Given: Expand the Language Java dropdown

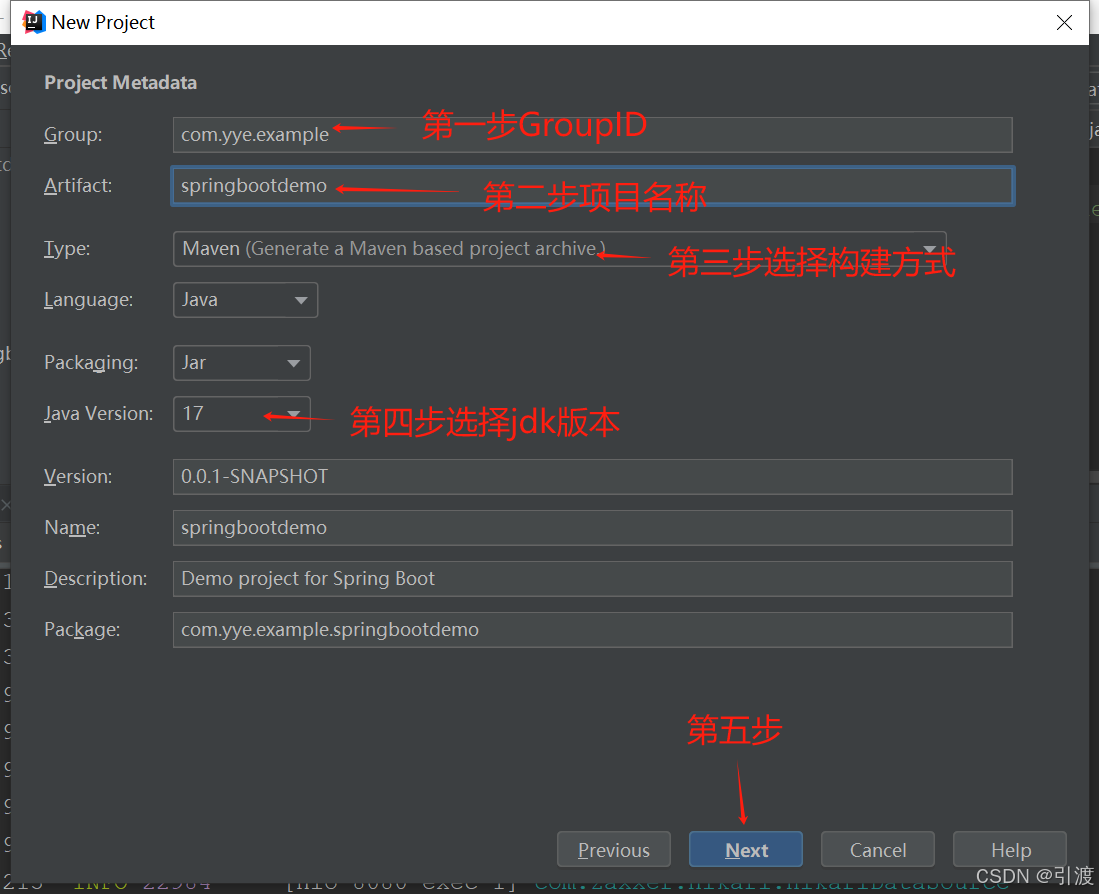Looking at the screenshot, I should pyautogui.click(x=245, y=300).
